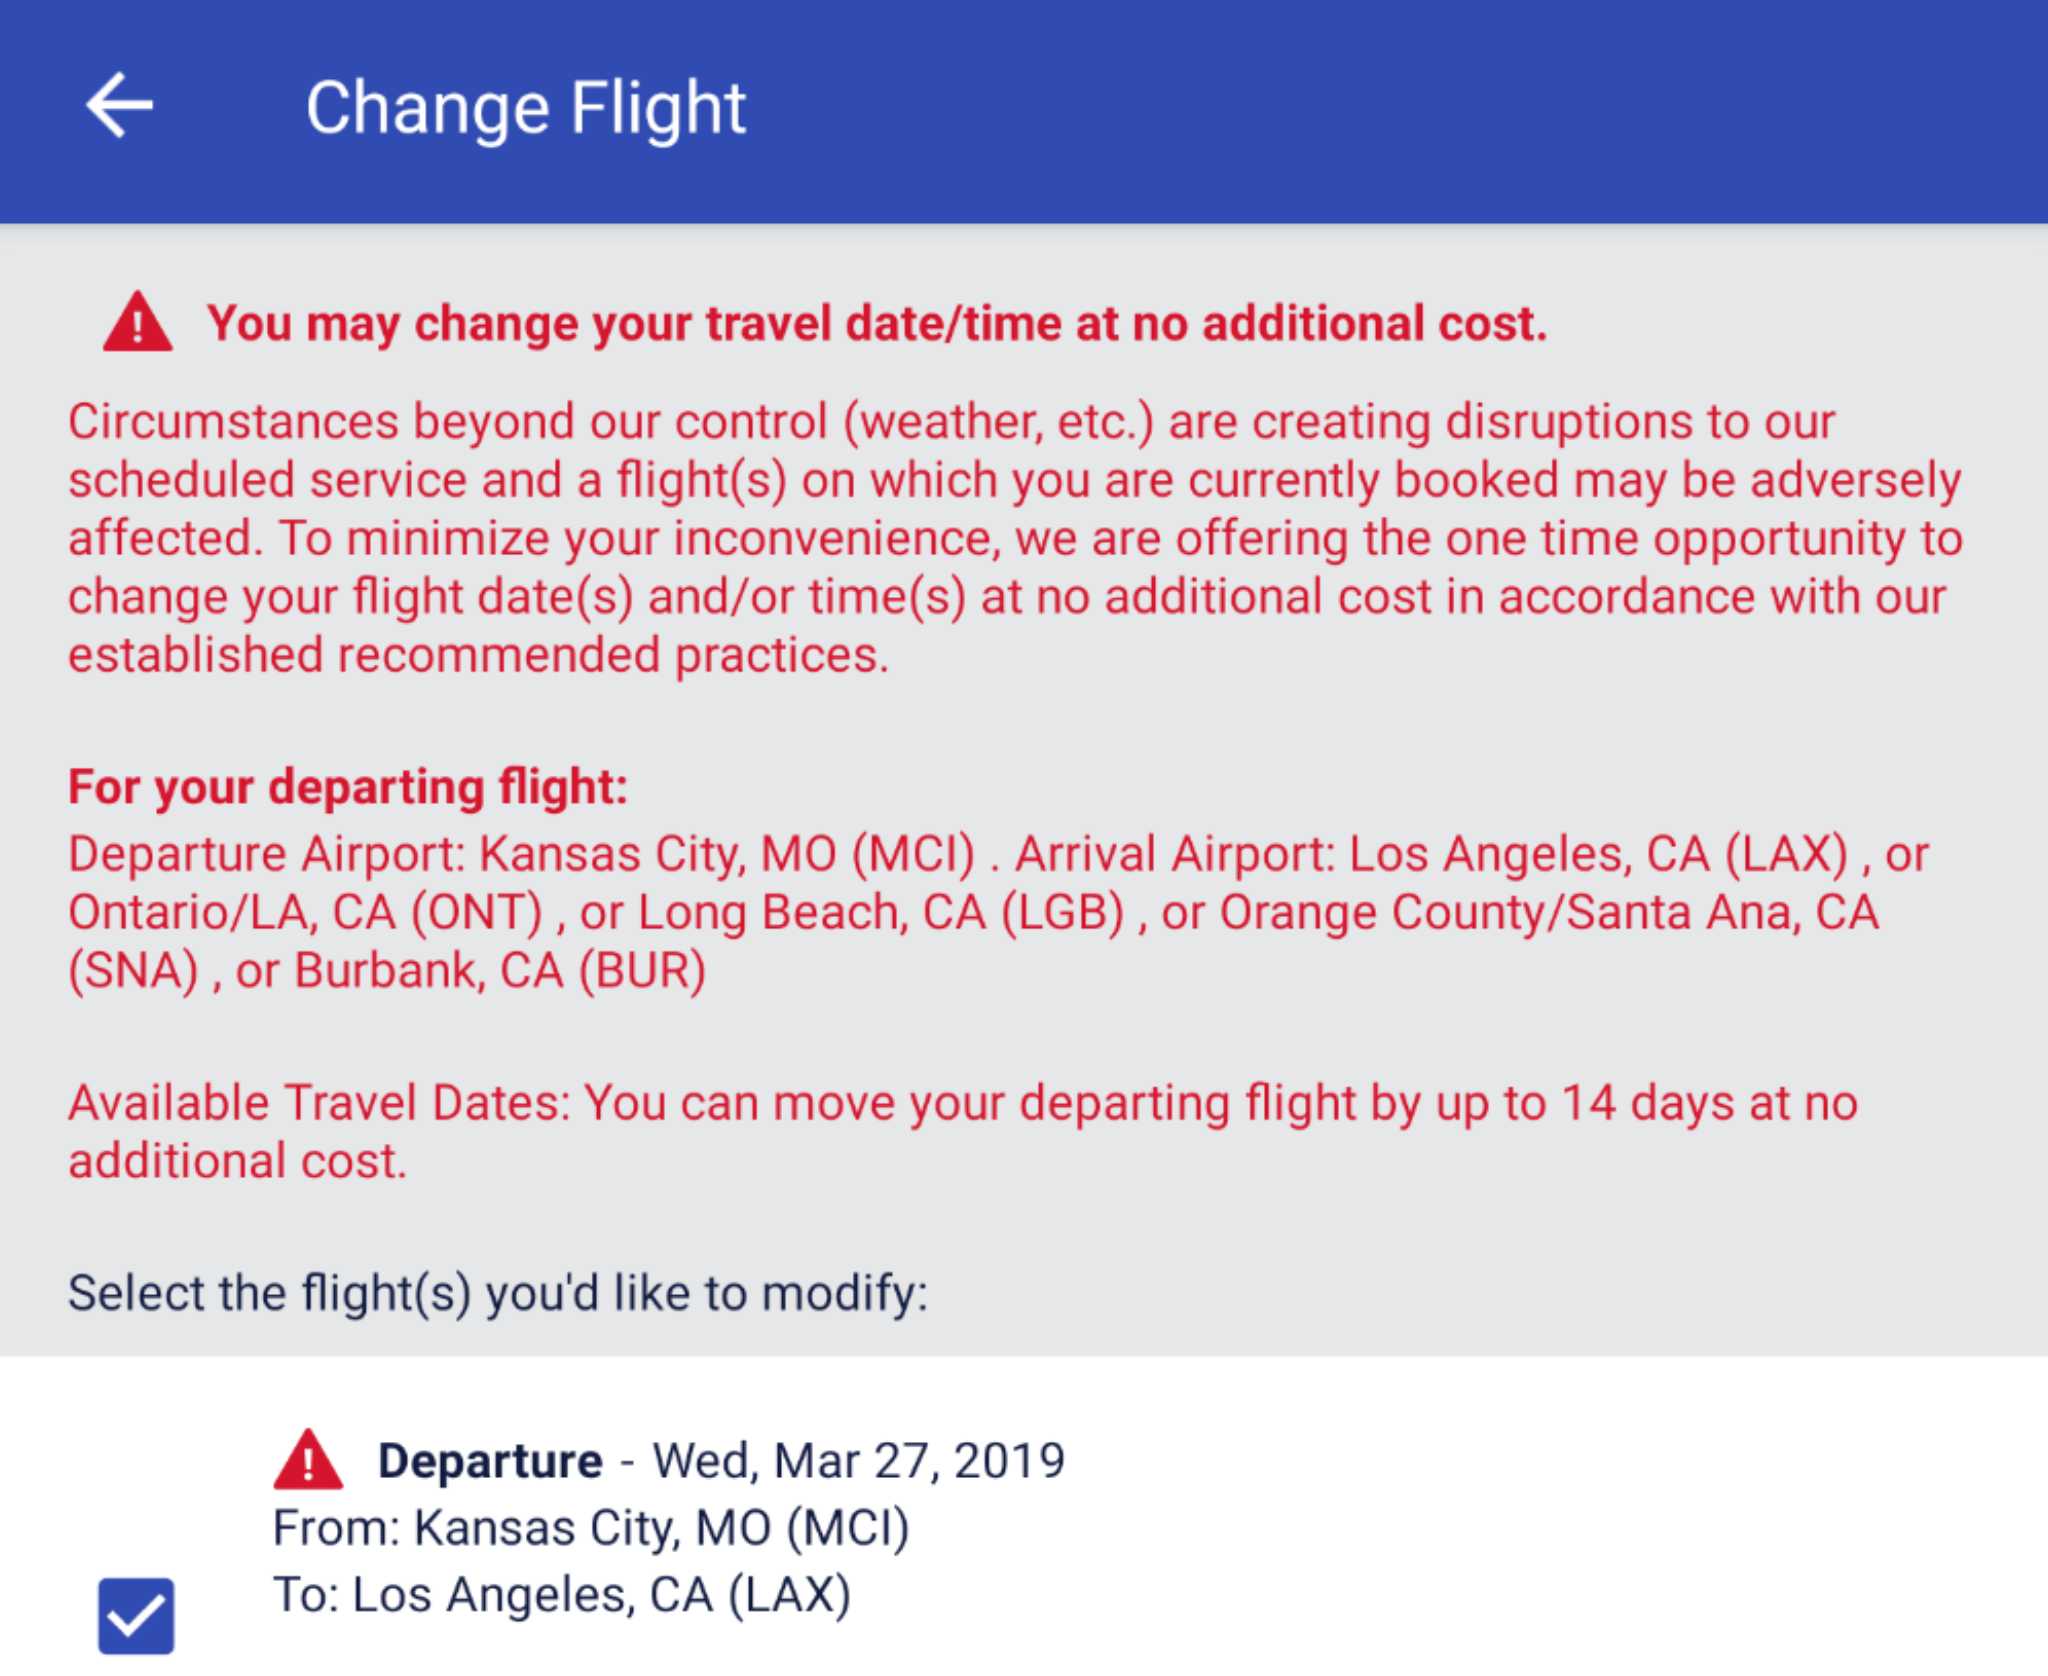Click the Long Beach, CA (LGB) text
The height and width of the screenshot is (1676, 2048).
pos(880,913)
